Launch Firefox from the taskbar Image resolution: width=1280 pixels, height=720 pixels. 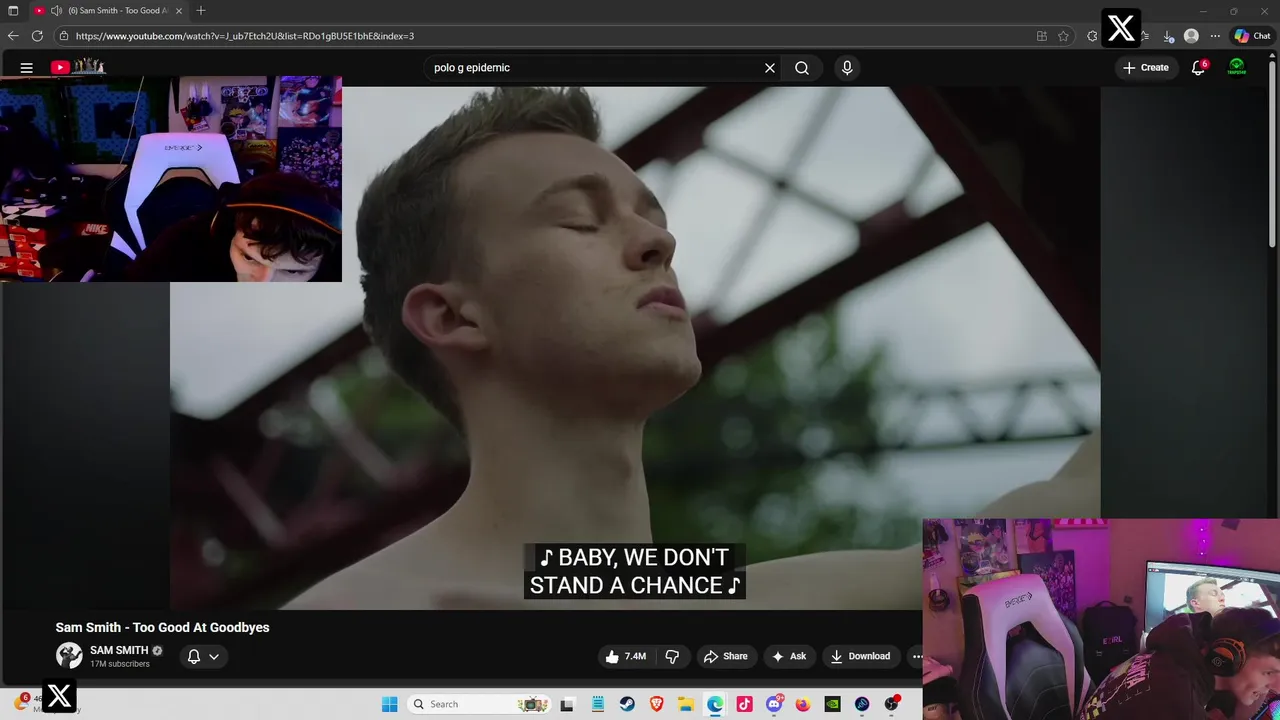[803, 704]
